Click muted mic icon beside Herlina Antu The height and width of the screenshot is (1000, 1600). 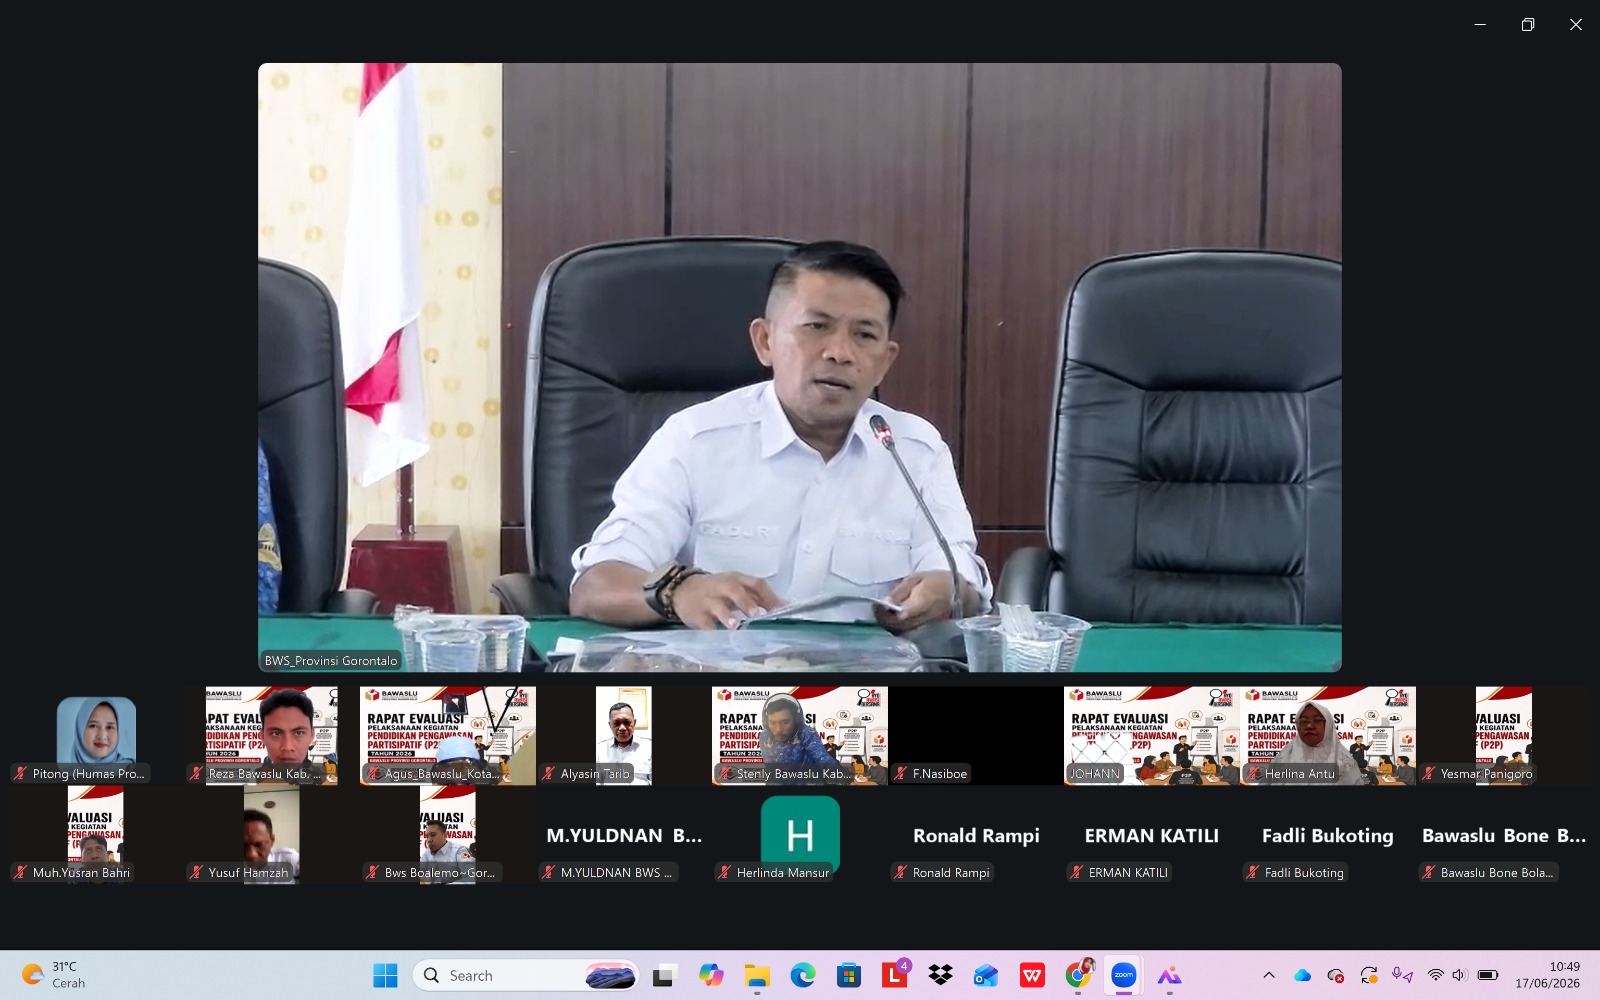pyautogui.click(x=1252, y=773)
